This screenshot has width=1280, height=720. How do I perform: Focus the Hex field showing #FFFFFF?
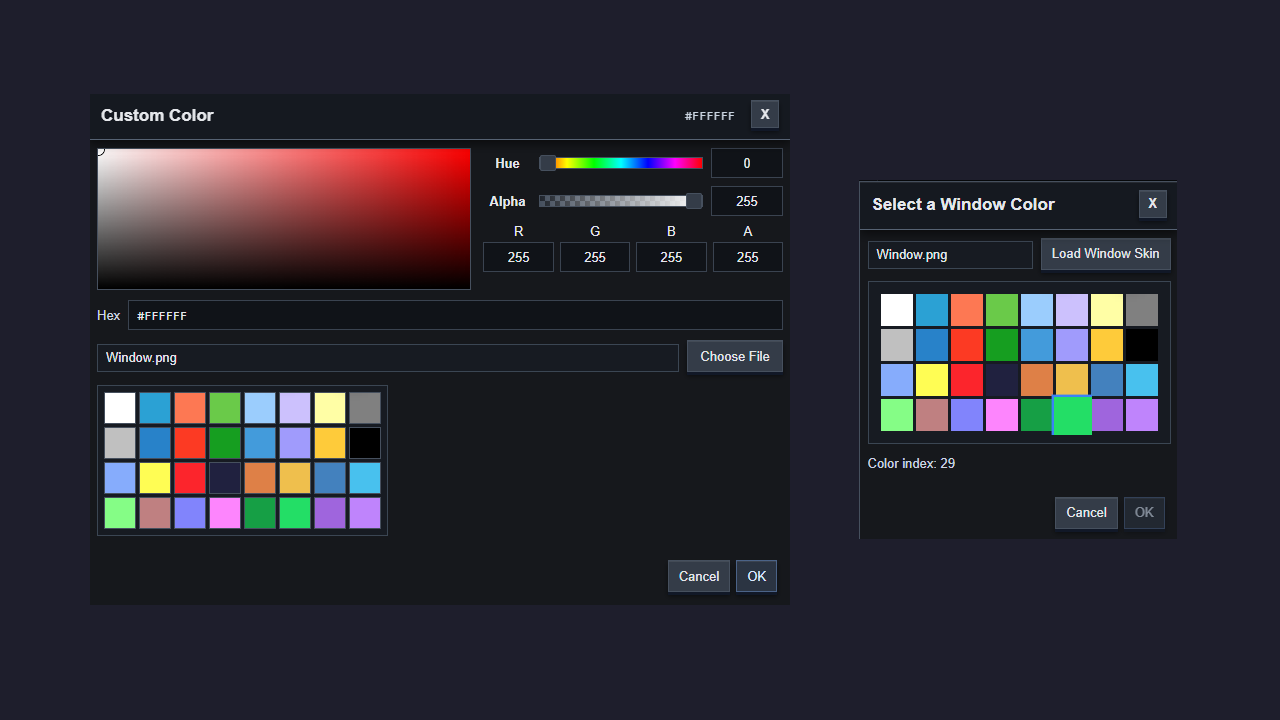point(455,315)
